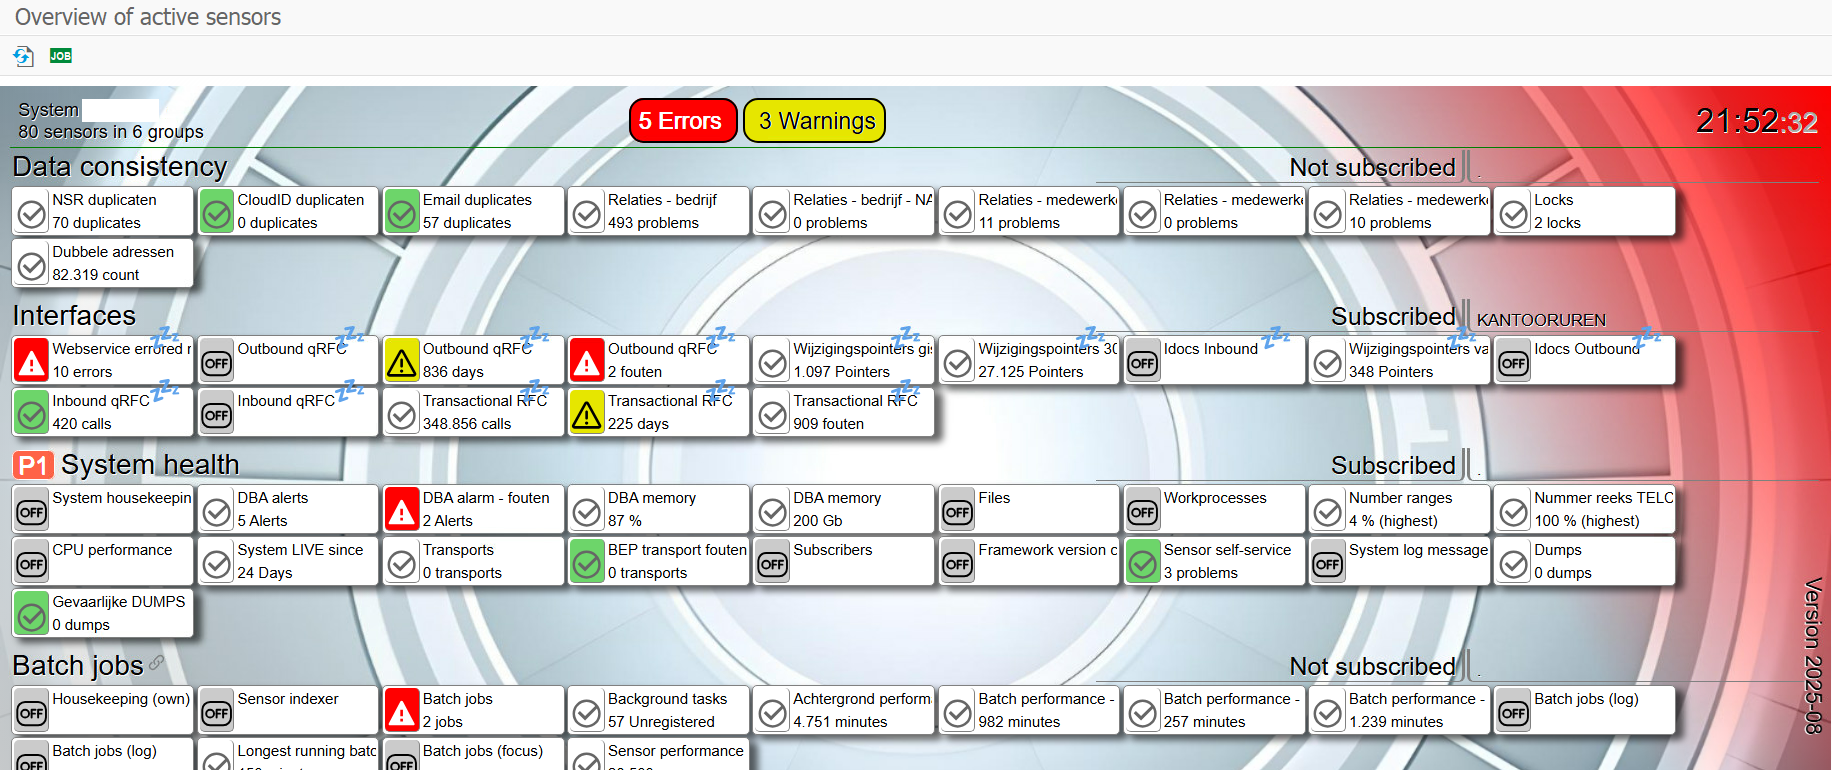The image size is (1832, 770).
Task: Click the System health group heading
Action: coord(150,465)
